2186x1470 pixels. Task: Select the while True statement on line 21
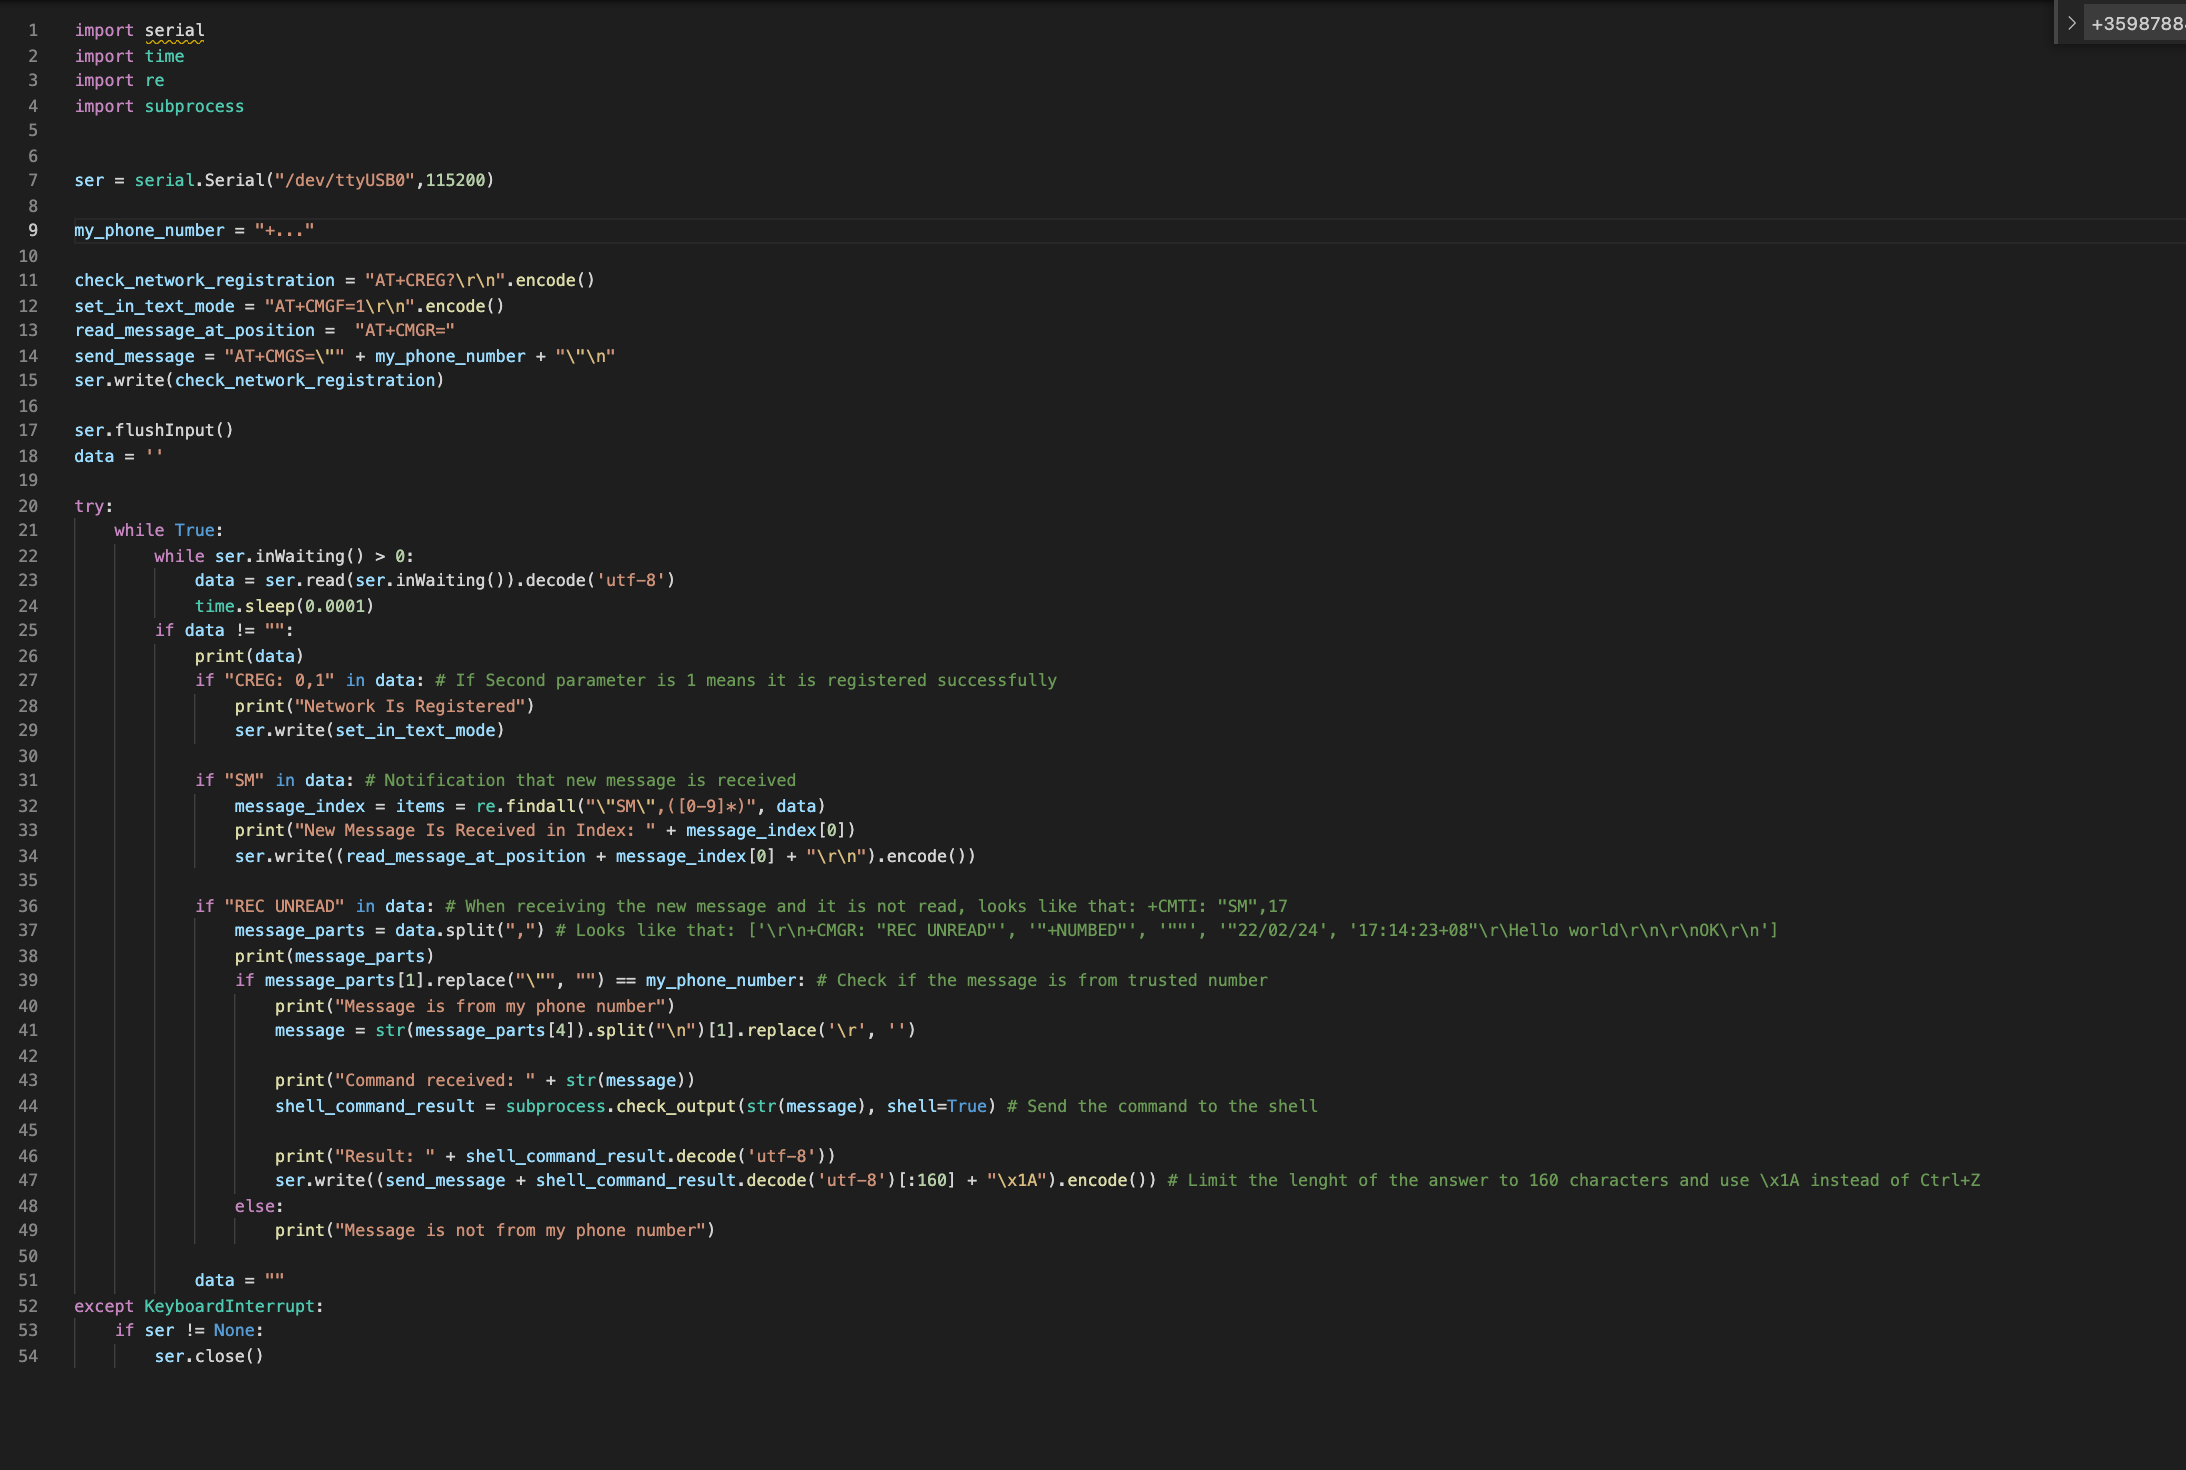tap(167, 530)
